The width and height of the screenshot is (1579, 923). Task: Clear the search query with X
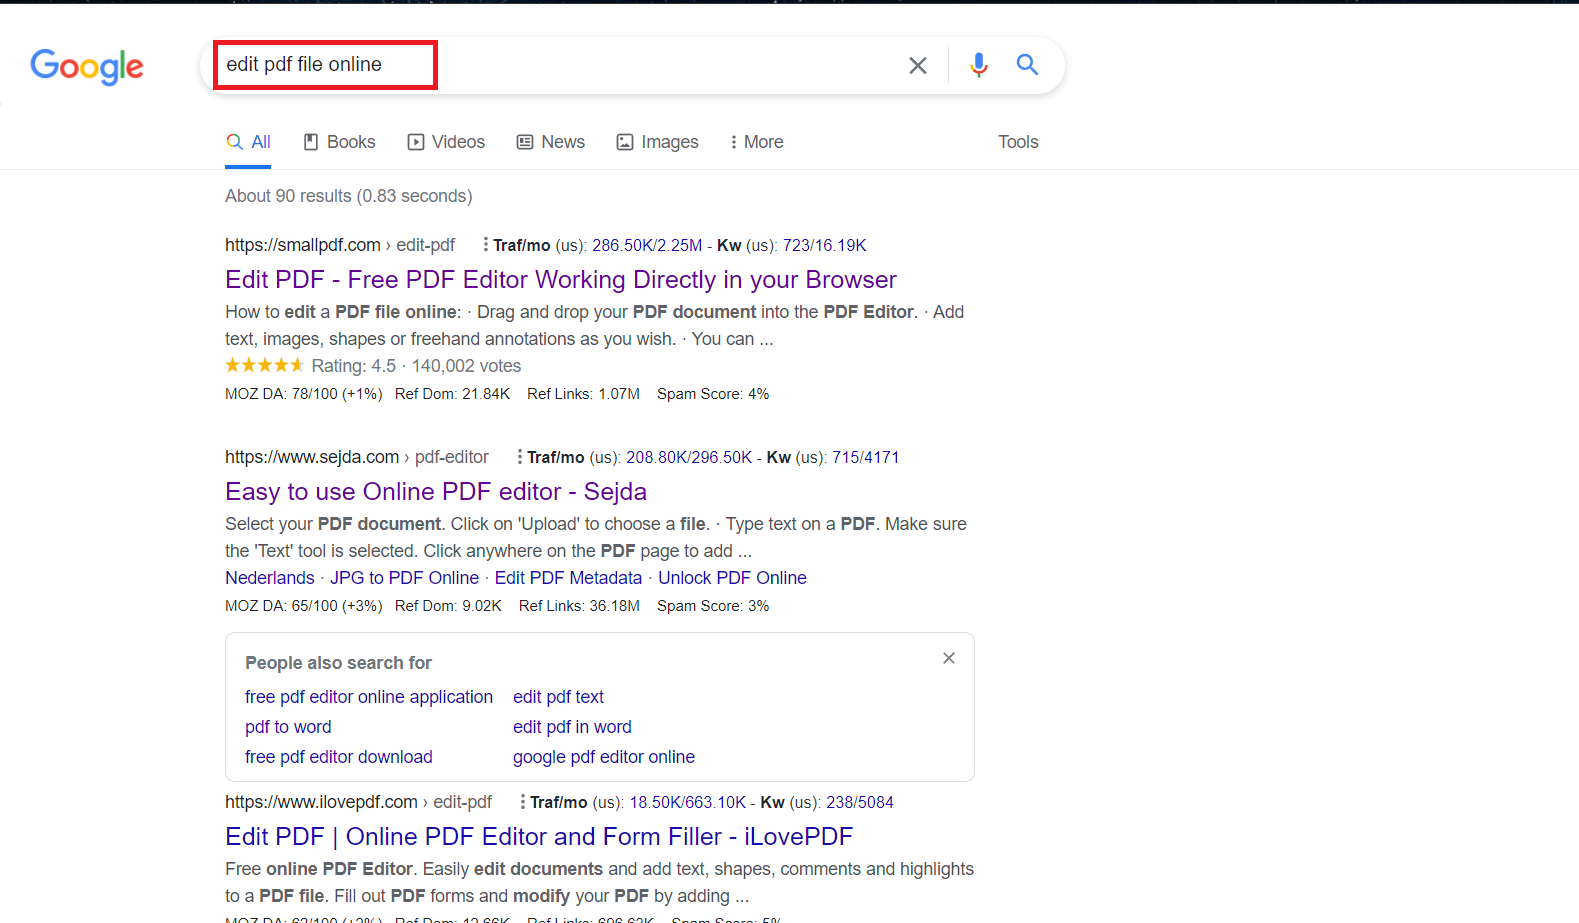[918, 65]
